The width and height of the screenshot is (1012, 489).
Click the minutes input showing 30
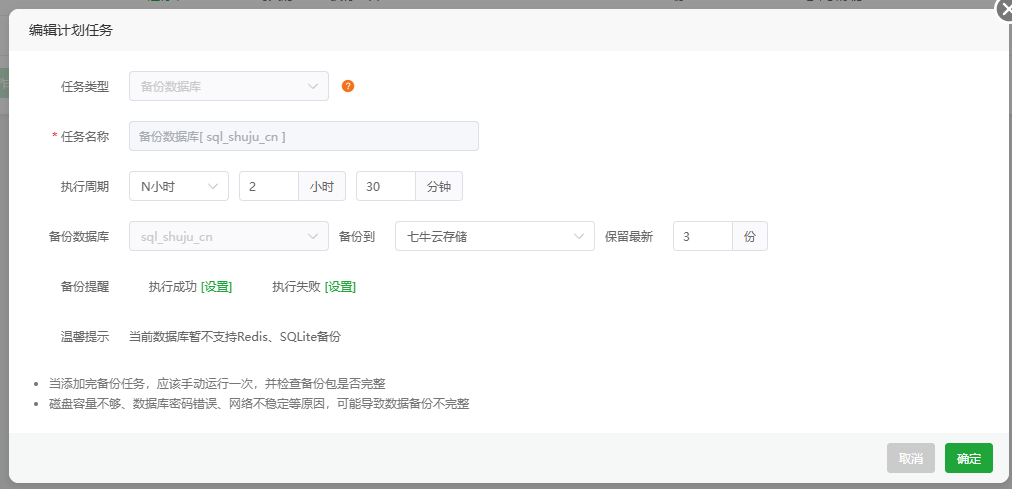pos(385,186)
